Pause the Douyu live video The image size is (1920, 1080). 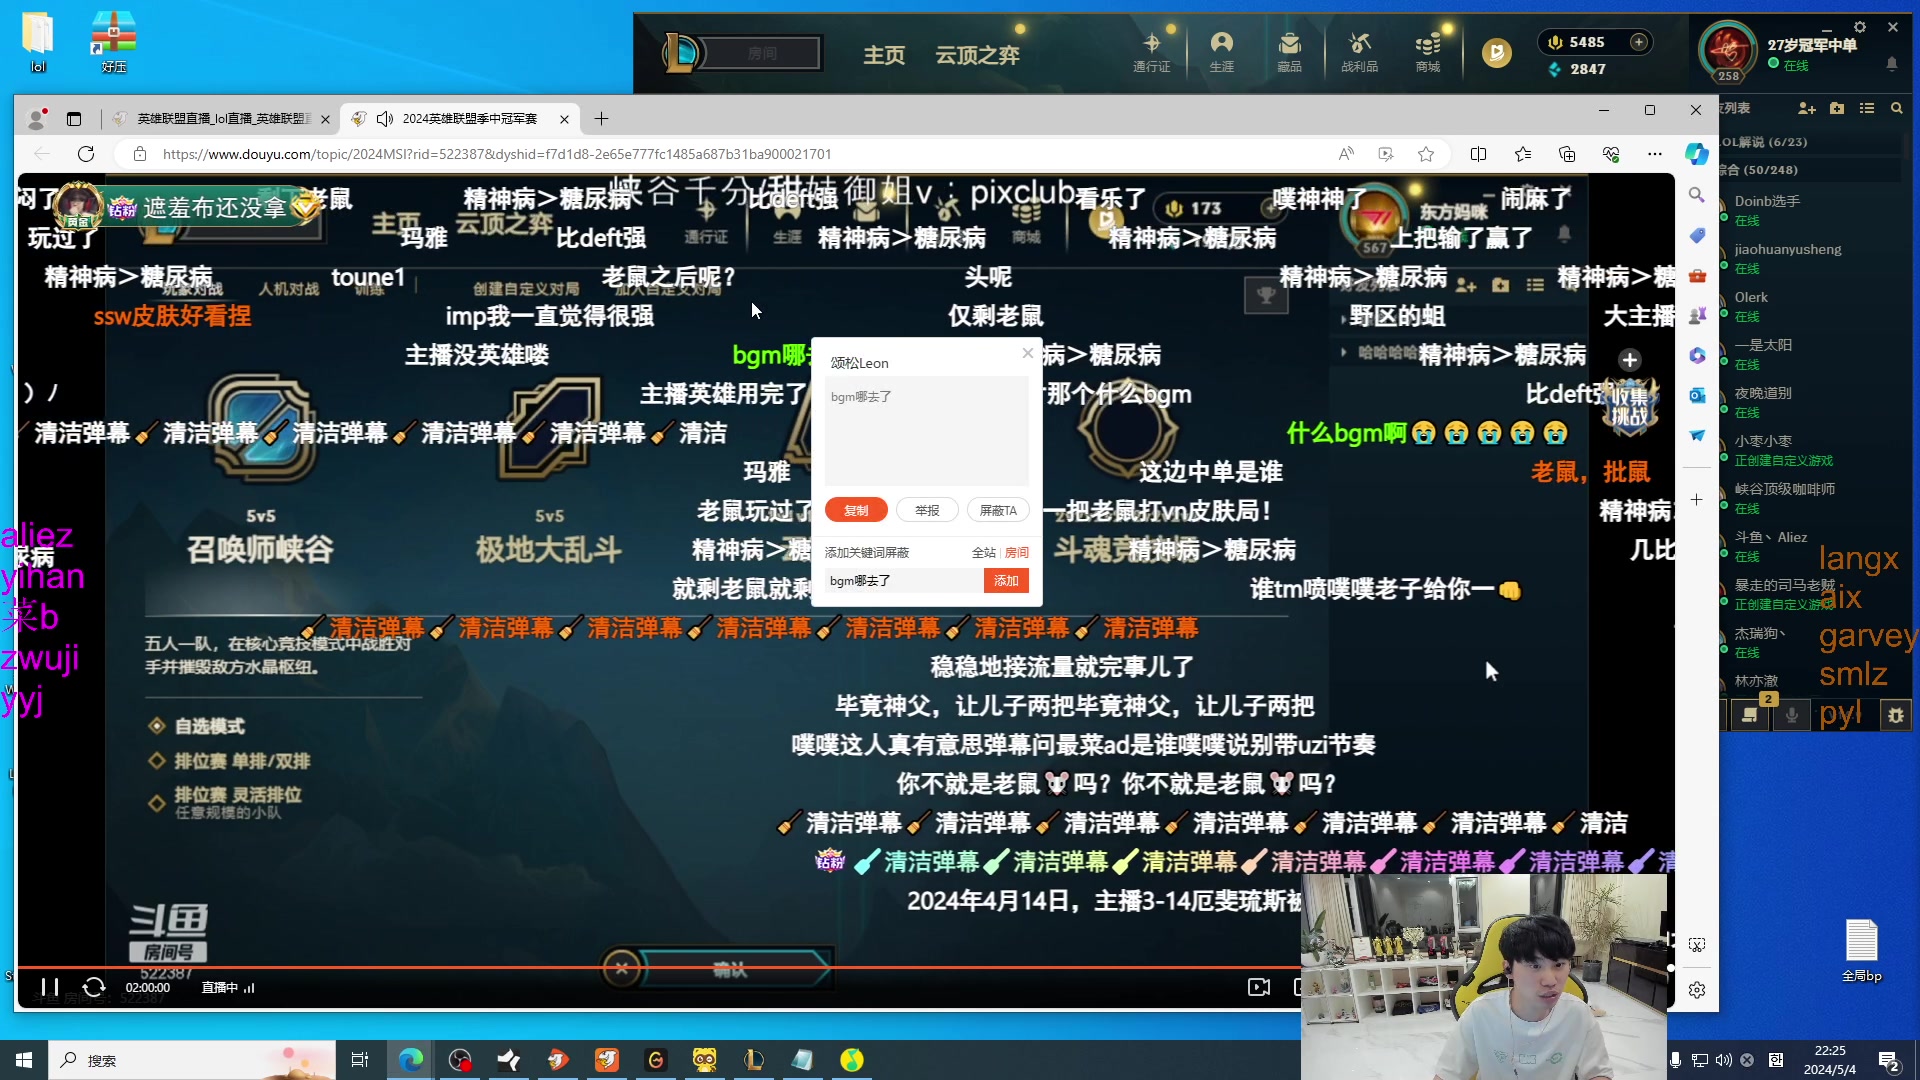coord(50,987)
